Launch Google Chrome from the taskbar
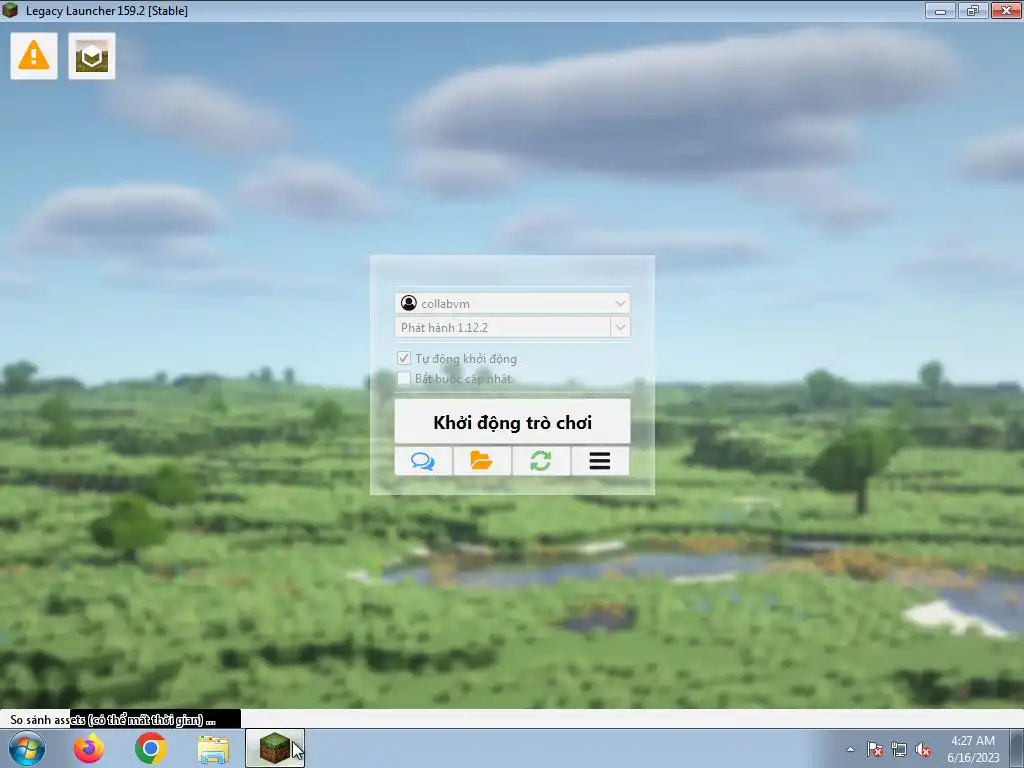The width and height of the screenshot is (1024, 768). [151, 748]
